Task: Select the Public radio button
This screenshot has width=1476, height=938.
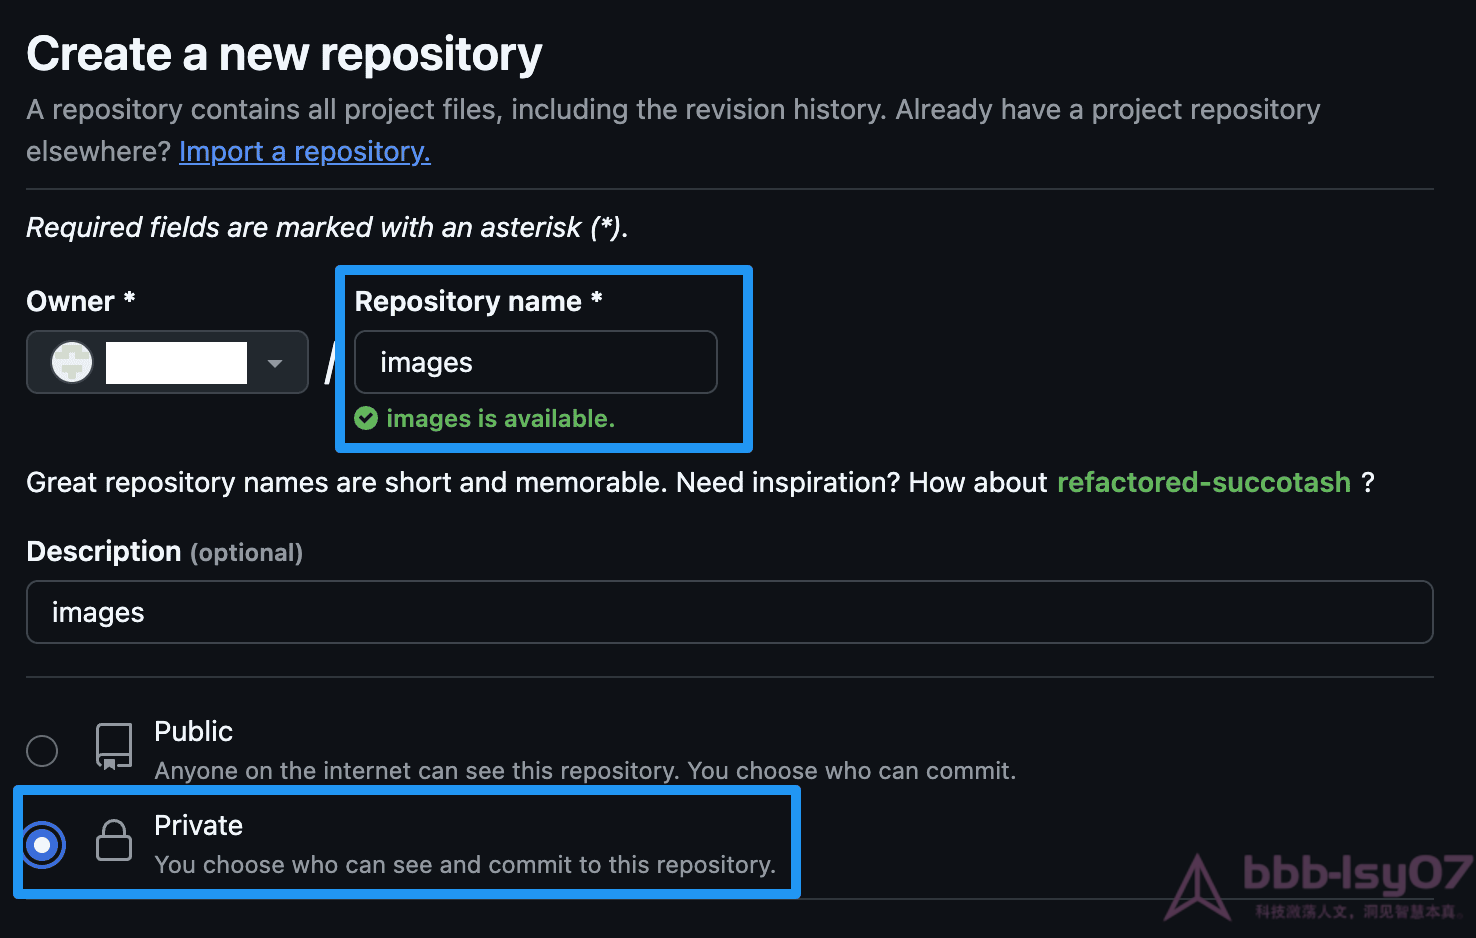Action: (42, 750)
